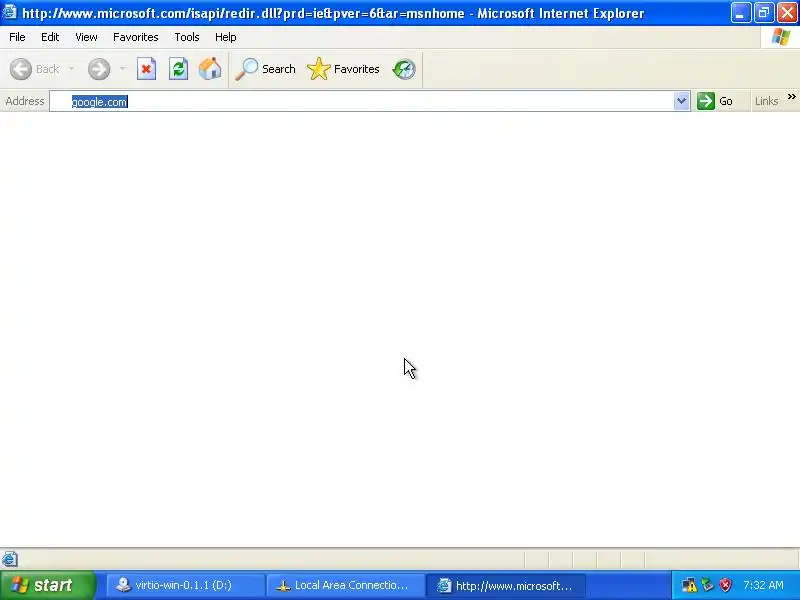Close the Internet Explorer window
800x600 pixels.
point(787,13)
